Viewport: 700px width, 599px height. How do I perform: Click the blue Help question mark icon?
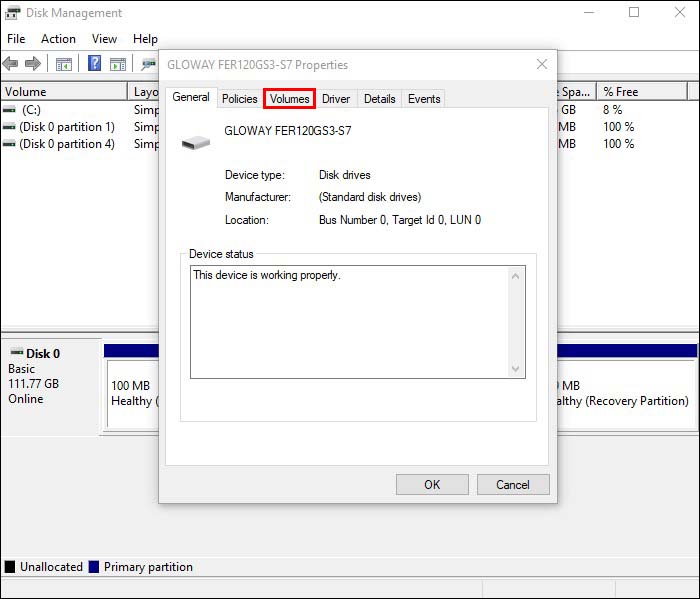(x=94, y=63)
